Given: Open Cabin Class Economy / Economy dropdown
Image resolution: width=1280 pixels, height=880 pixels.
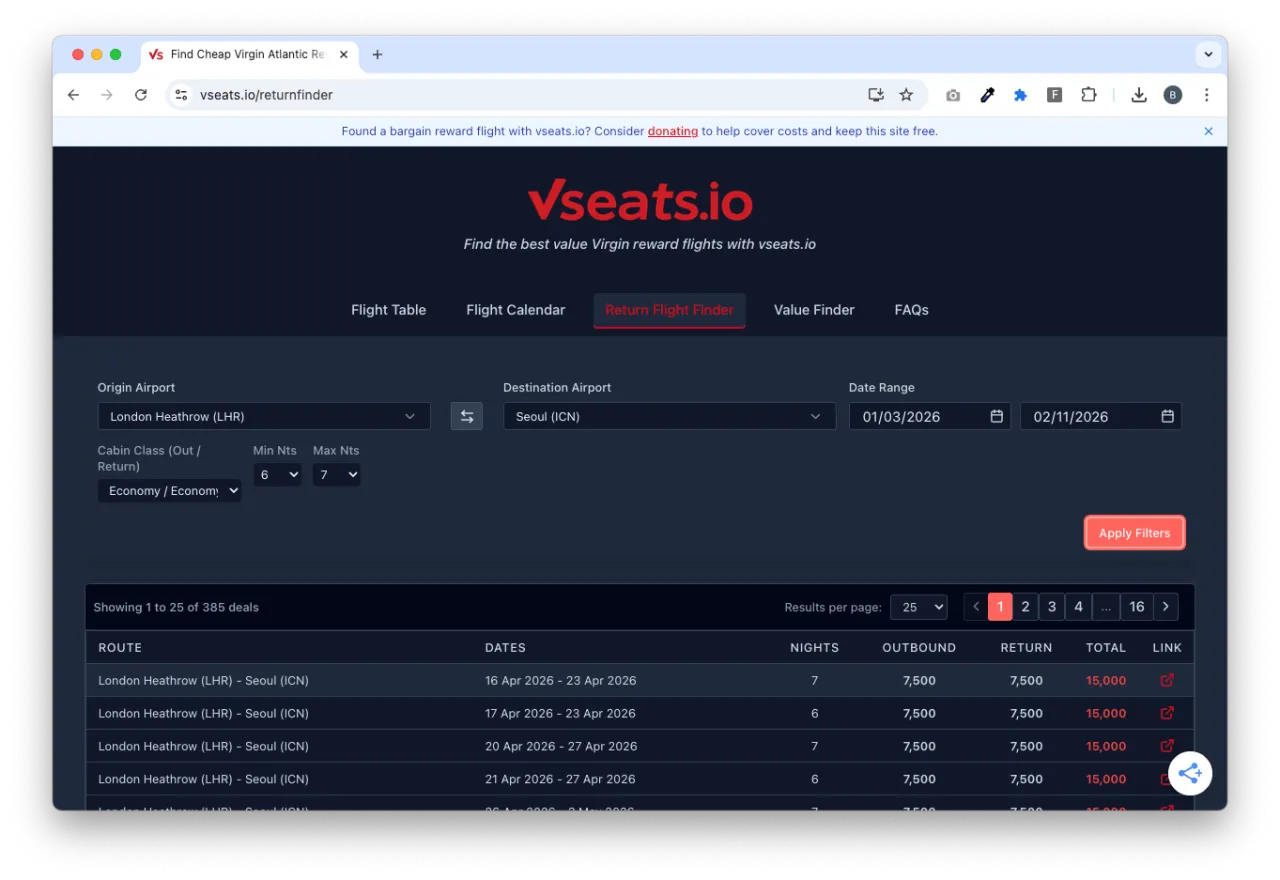Looking at the screenshot, I should (169, 491).
